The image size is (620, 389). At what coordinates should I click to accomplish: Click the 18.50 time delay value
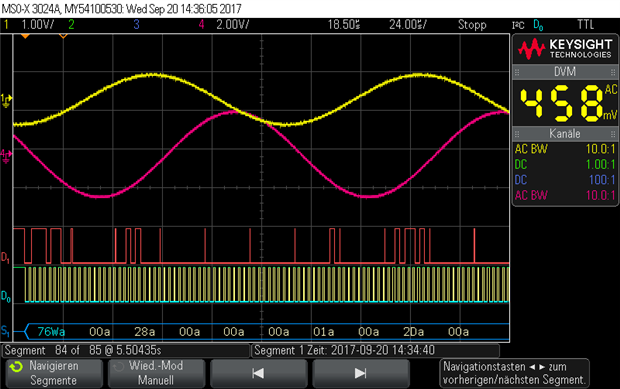click(344, 25)
